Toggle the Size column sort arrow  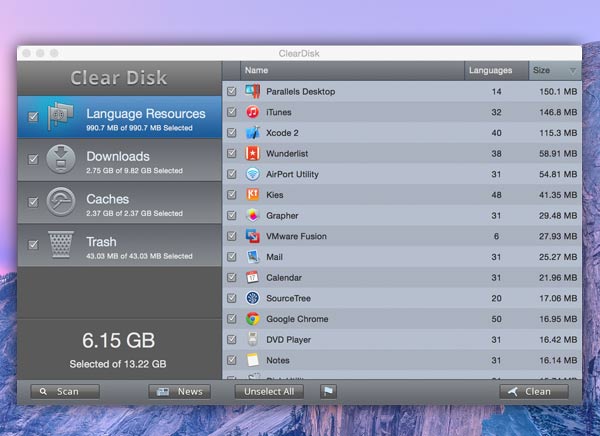point(572,71)
